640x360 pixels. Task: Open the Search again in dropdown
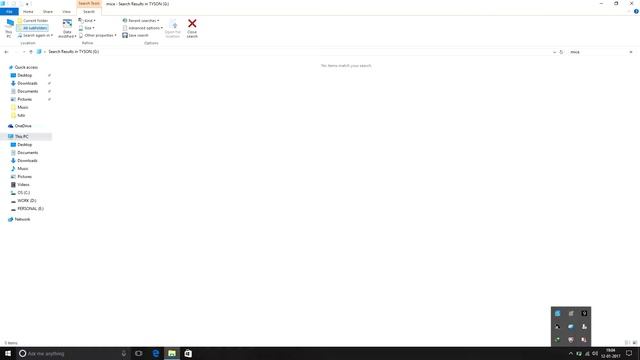pyautogui.click(x=35, y=36)
